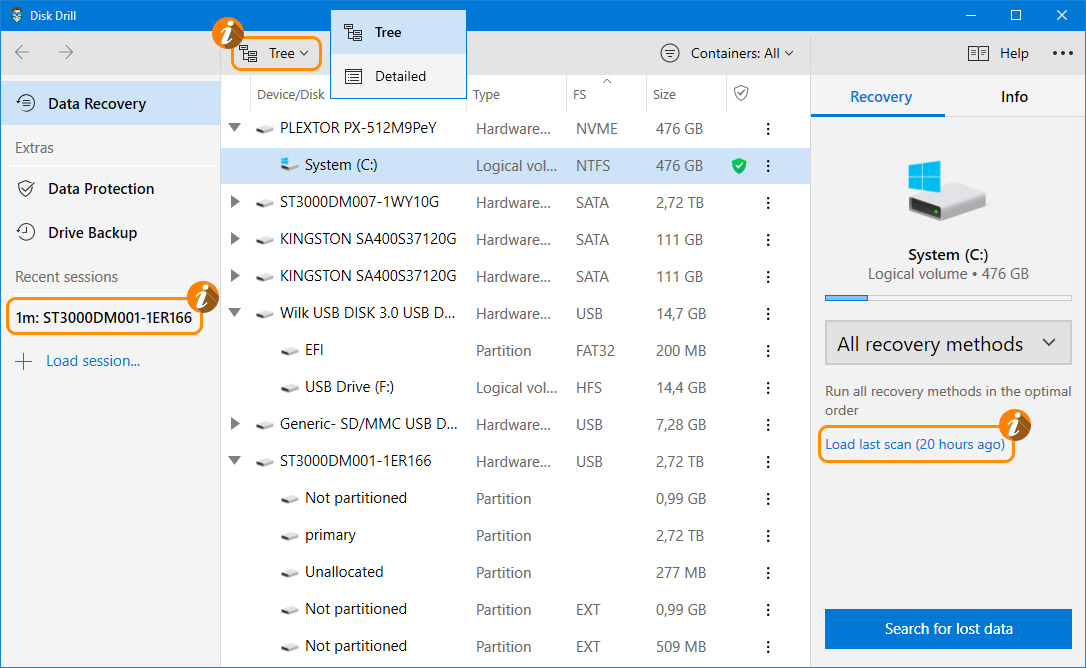Open the options menu for ST3000DM001-1ER166
Screen dimensions: 1086x668
[x=768, y=462]
